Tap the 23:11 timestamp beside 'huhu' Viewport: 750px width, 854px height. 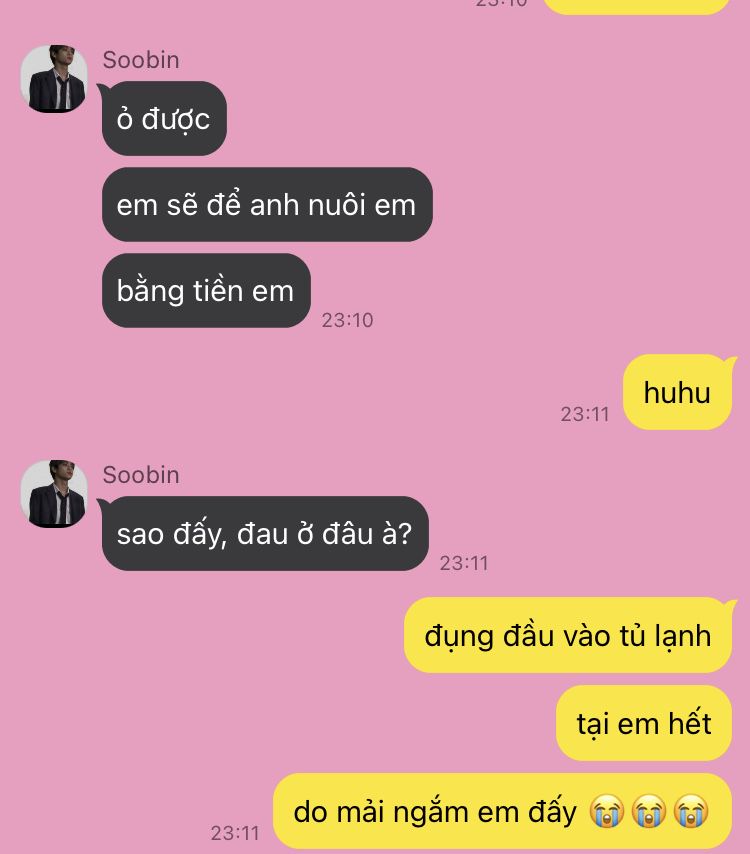tap(585, 414)
